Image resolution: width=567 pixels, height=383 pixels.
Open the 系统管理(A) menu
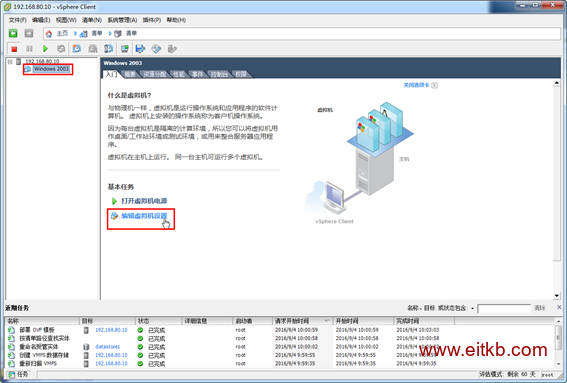pyautogui.click(x=122, y=20)
